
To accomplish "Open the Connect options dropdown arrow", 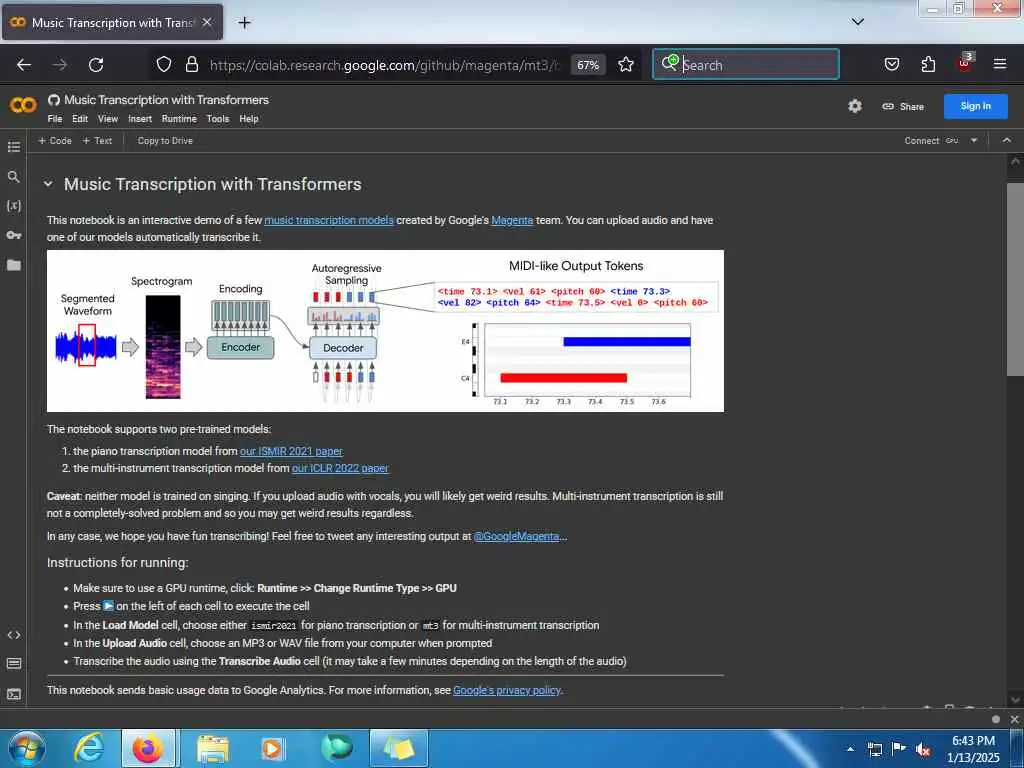I will tap(974, 140).
